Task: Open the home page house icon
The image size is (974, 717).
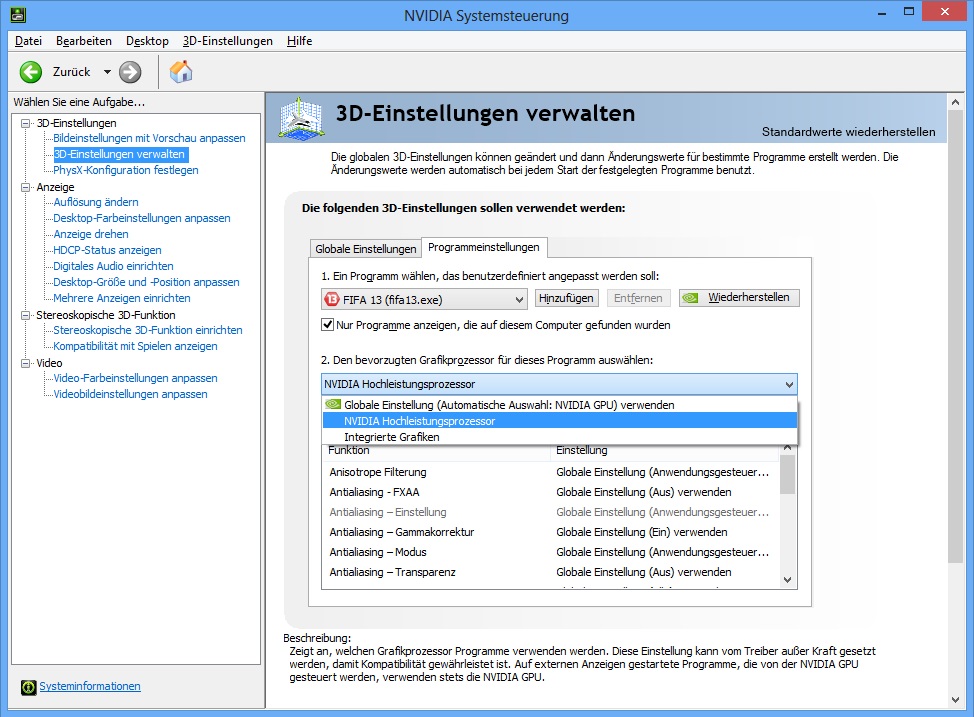Action: click(x=181, y=72)
